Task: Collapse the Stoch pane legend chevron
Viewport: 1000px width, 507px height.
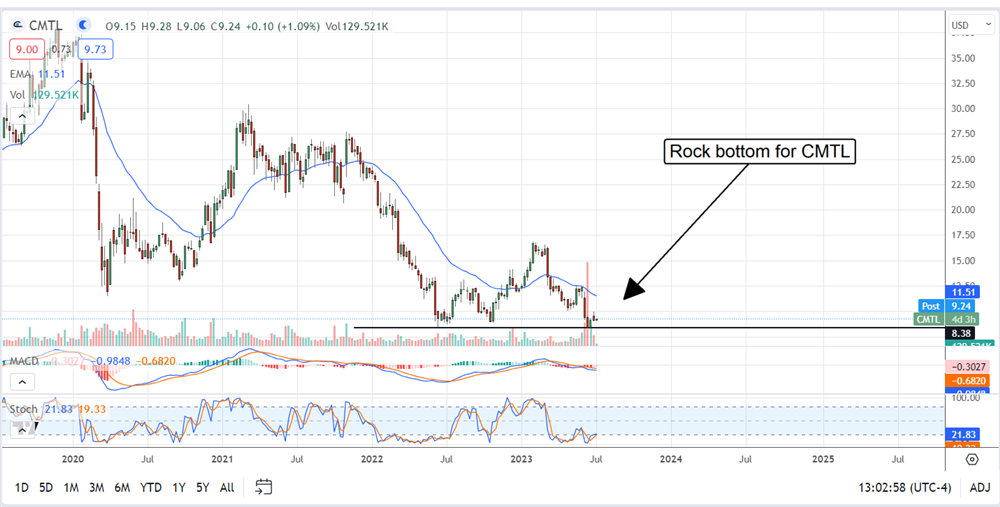Action: pyautogui.click(x=22, y=430)
